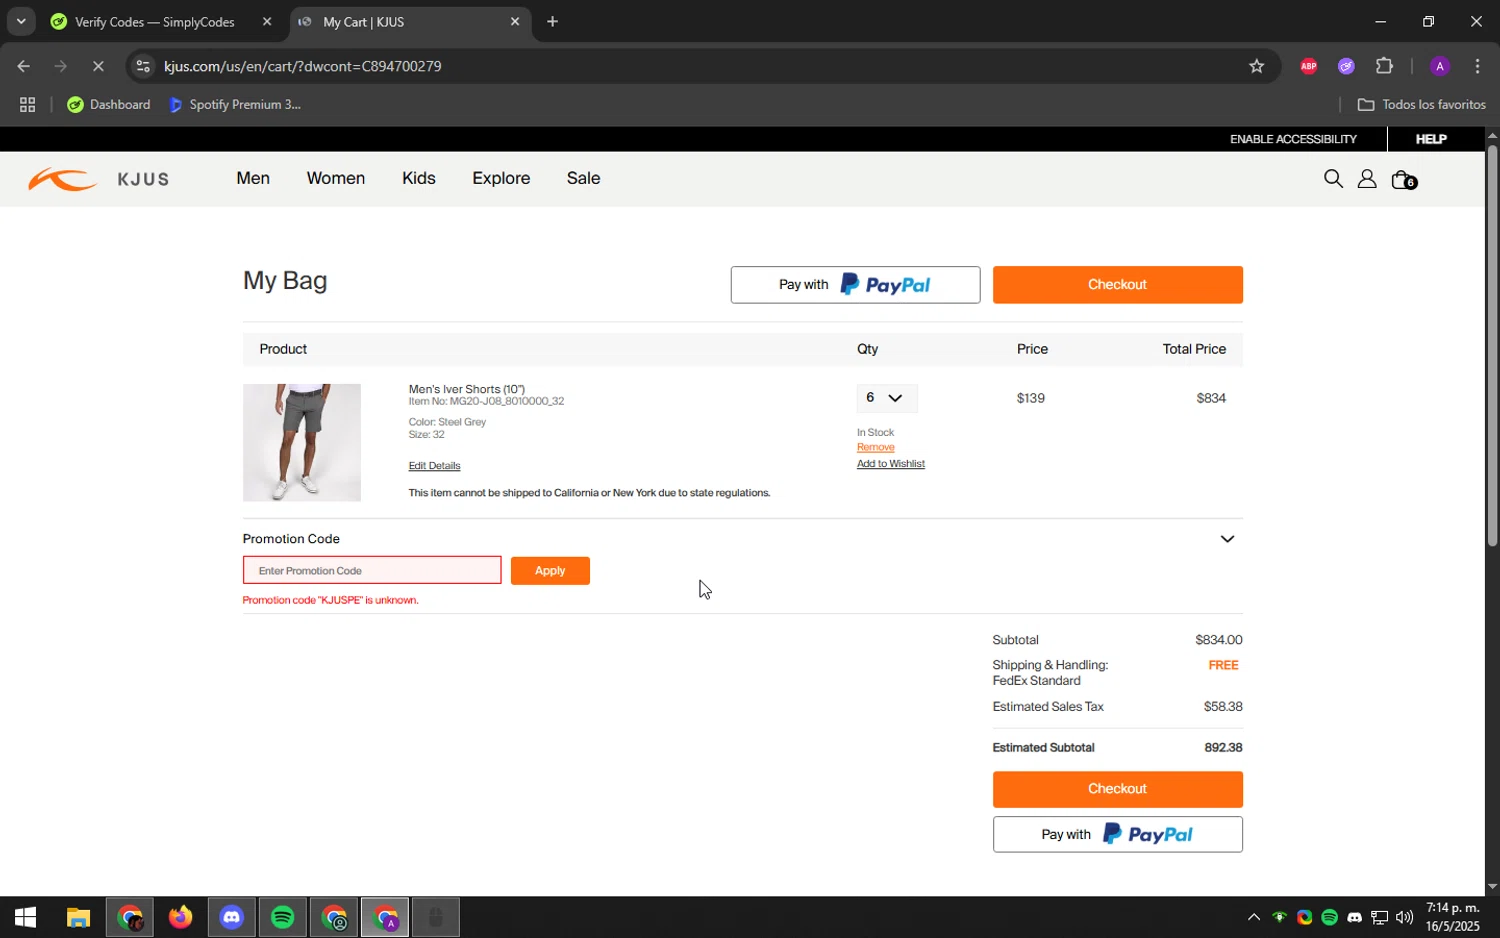Click Enable Accessibility
Viewport: 1500px width, 938px height.
[x=1293, y=139]
